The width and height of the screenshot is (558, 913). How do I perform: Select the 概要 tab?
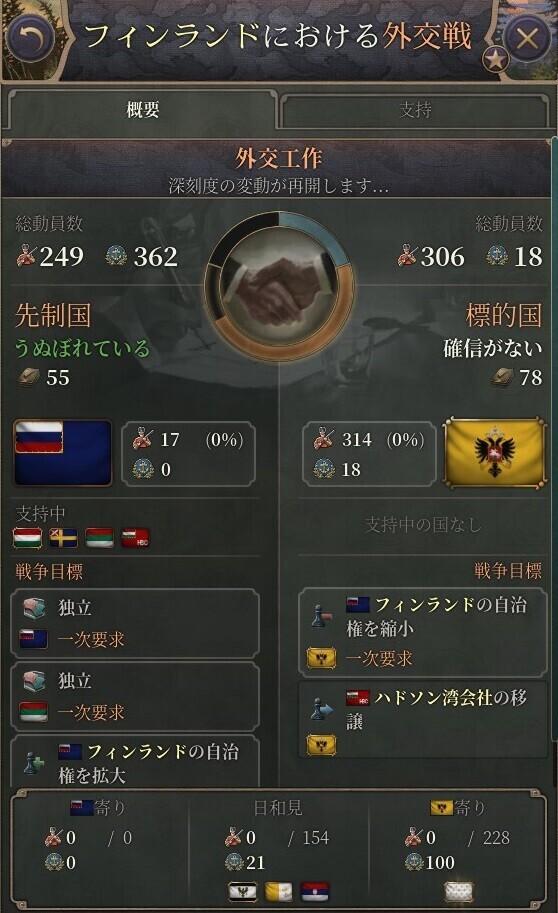[x=142, y=109]
